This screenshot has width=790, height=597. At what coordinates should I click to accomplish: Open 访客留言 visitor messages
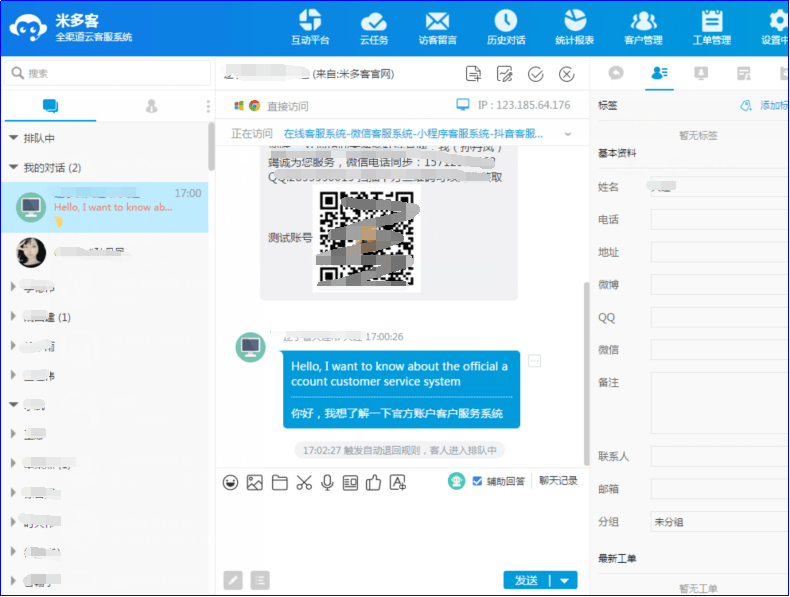pyautogui.click(x=437, y=28)
